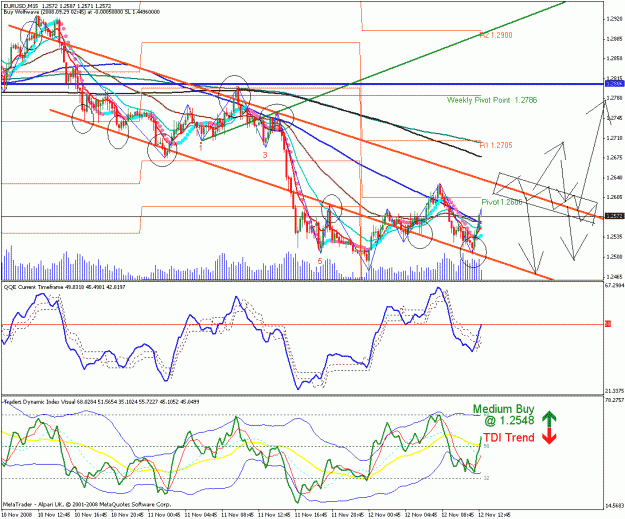Select the 'R1 1.2705' resistance label
Image resolution: width=625 pixels, height=519 pixels.
pos(496,145)
